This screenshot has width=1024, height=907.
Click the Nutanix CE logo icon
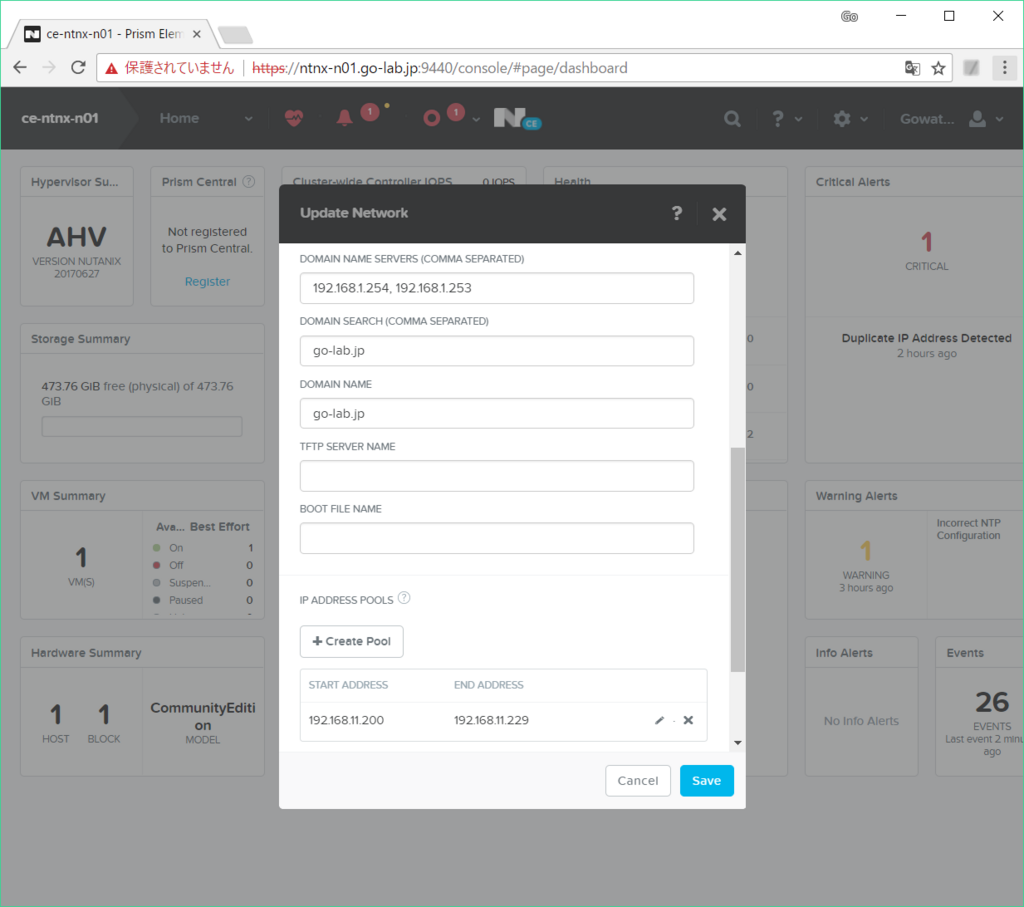[517, 118]
